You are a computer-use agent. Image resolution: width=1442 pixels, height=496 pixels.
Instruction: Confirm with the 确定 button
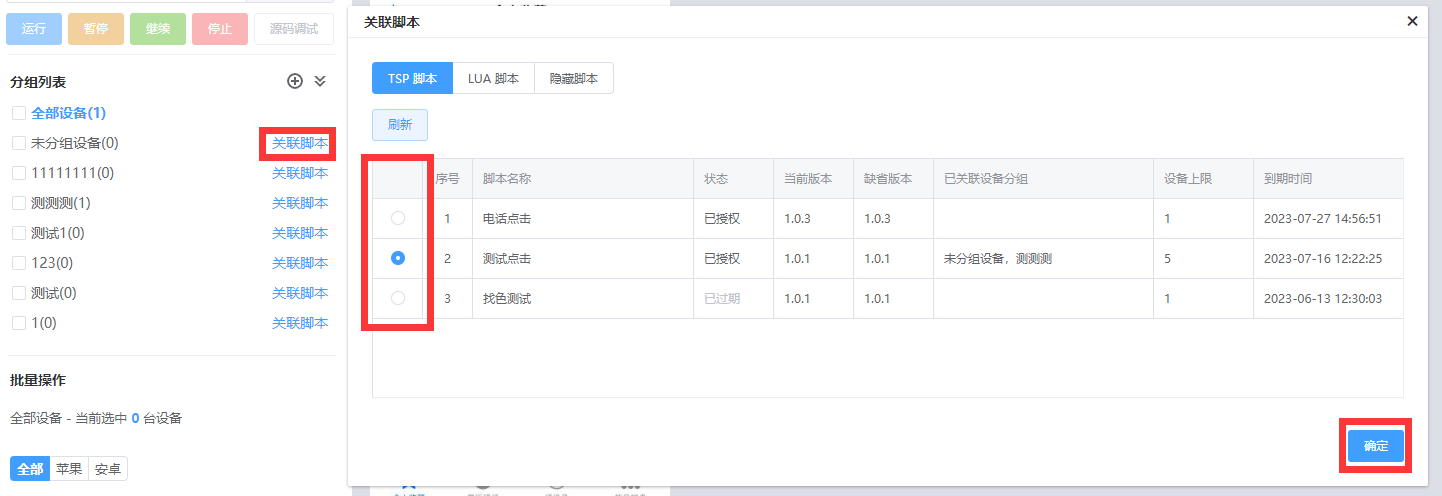tap(1376, 446)
